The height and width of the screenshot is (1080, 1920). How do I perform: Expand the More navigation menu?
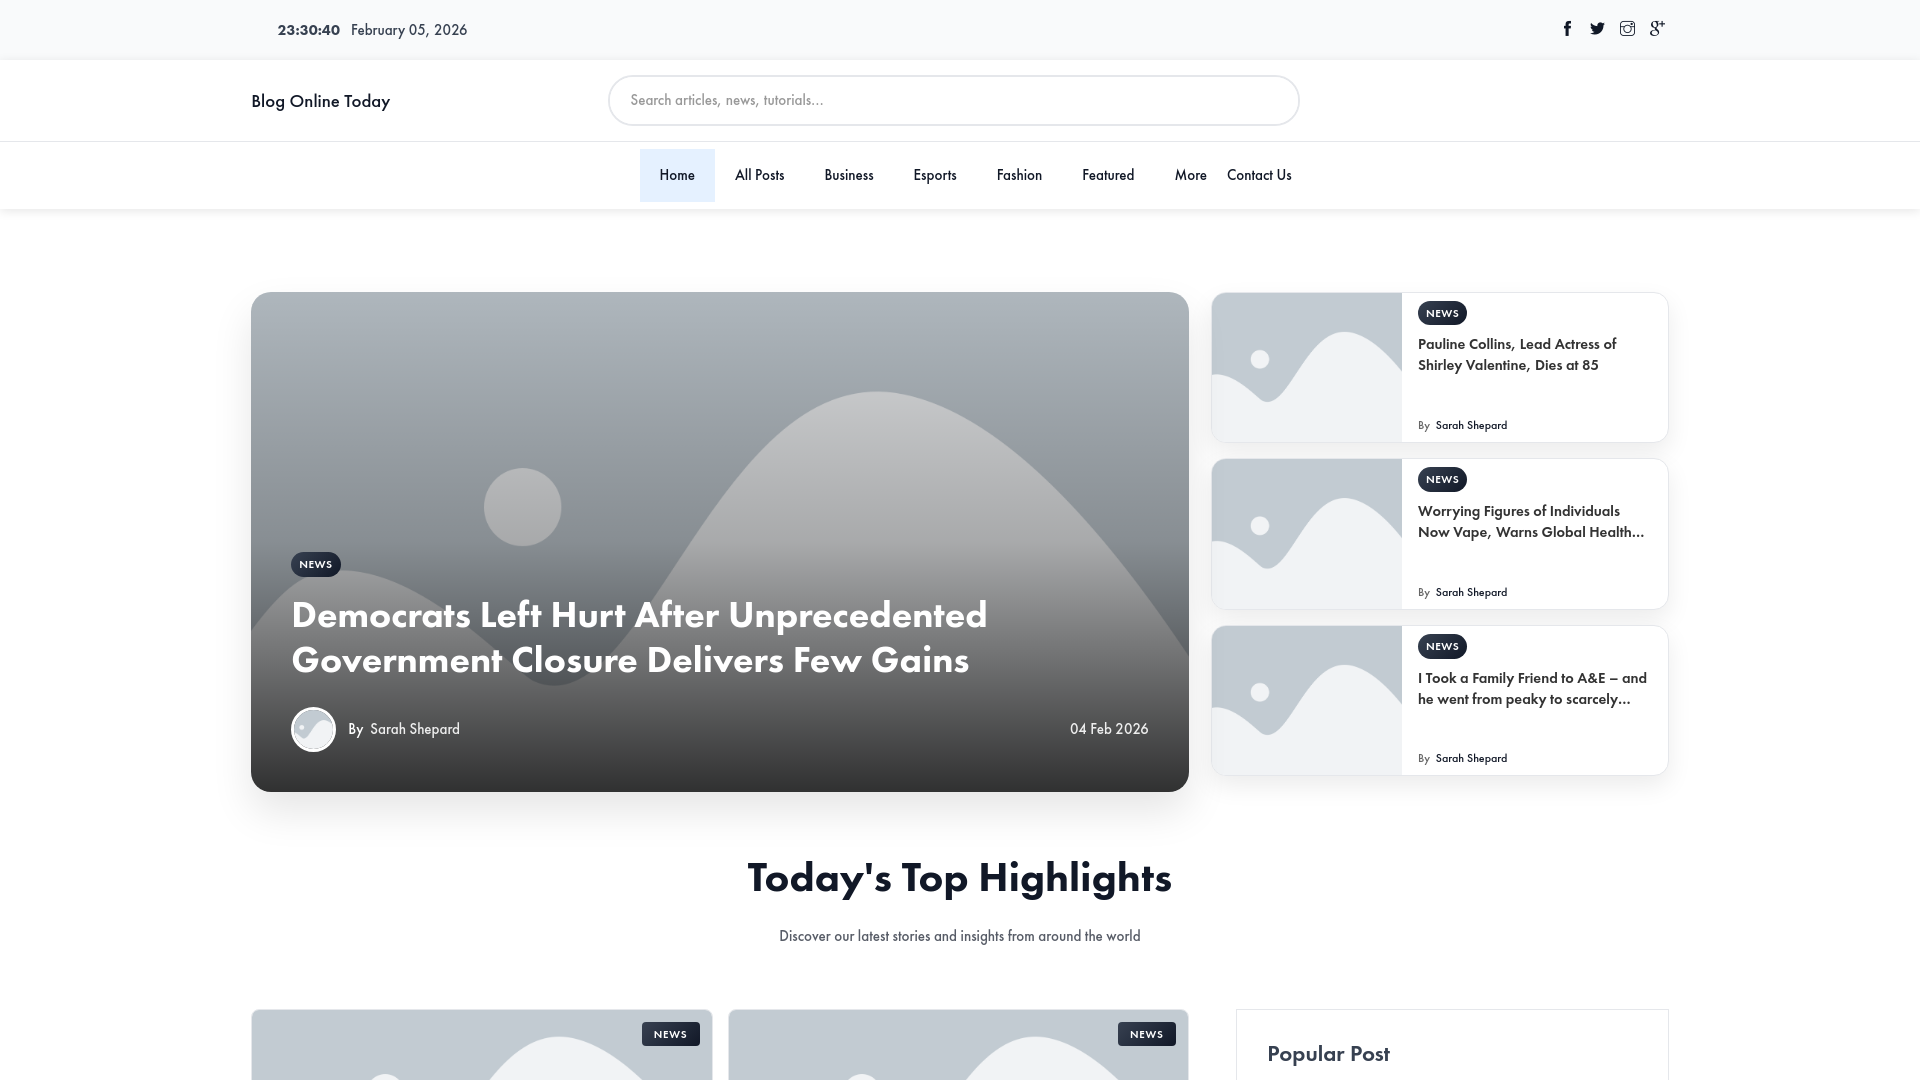point(1191,176)
